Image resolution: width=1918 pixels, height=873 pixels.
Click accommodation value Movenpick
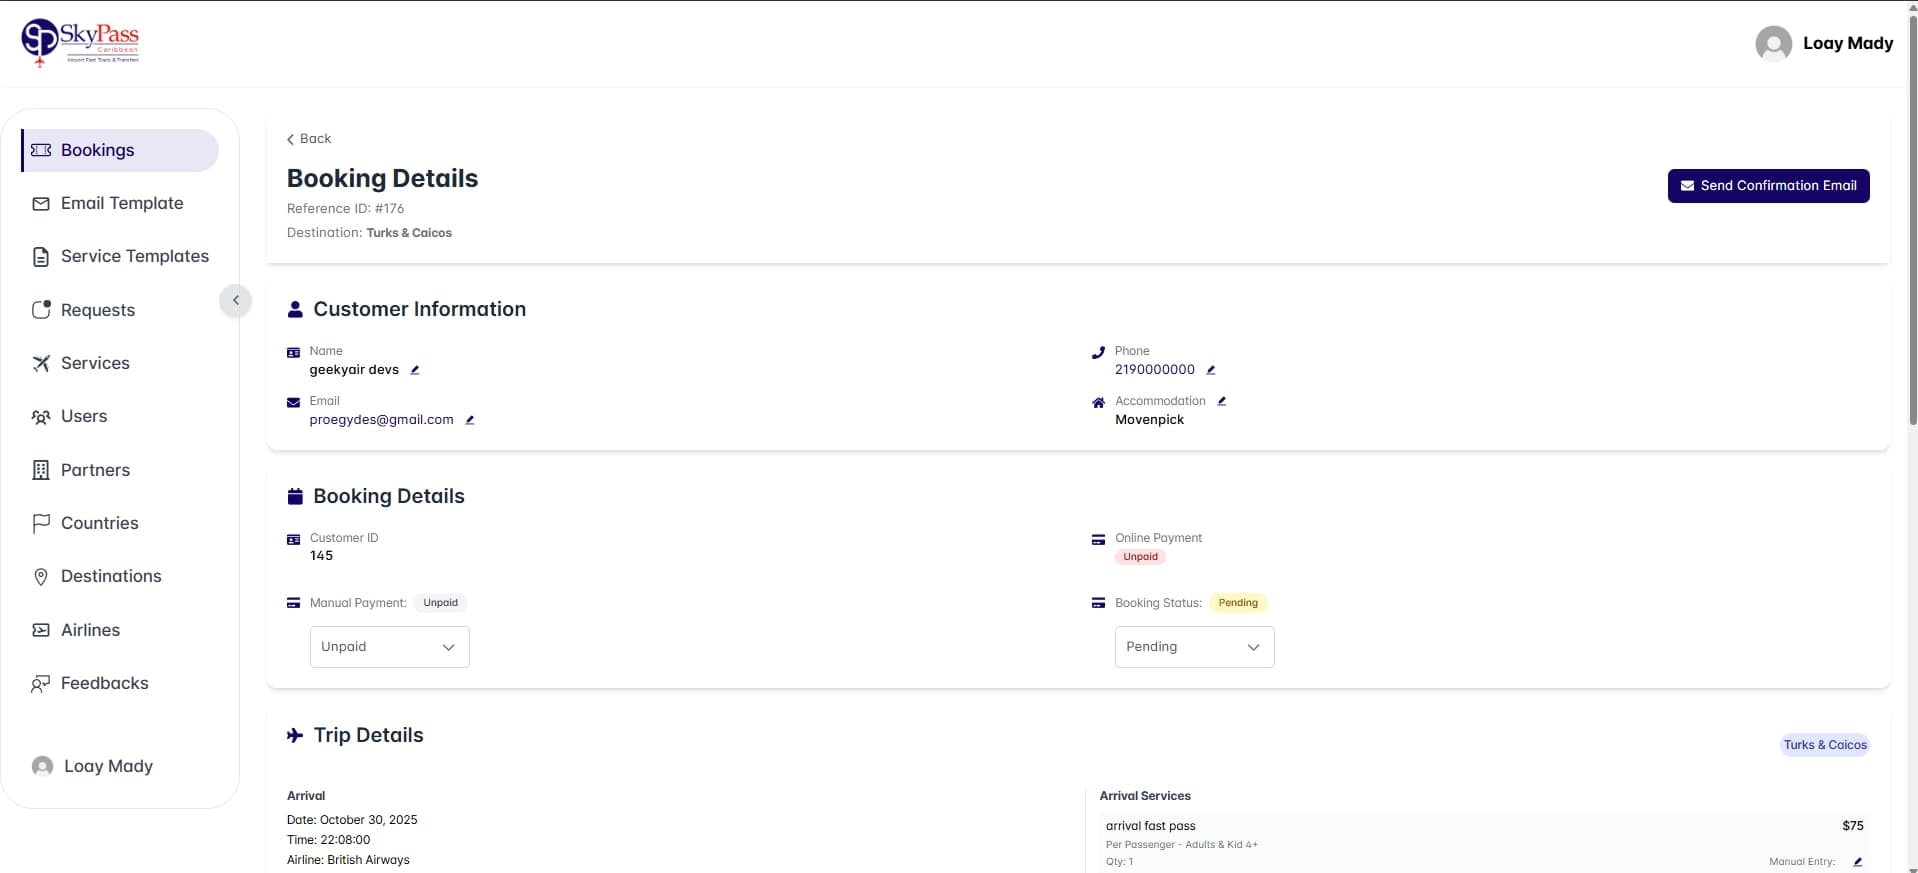click(1149, 420)
